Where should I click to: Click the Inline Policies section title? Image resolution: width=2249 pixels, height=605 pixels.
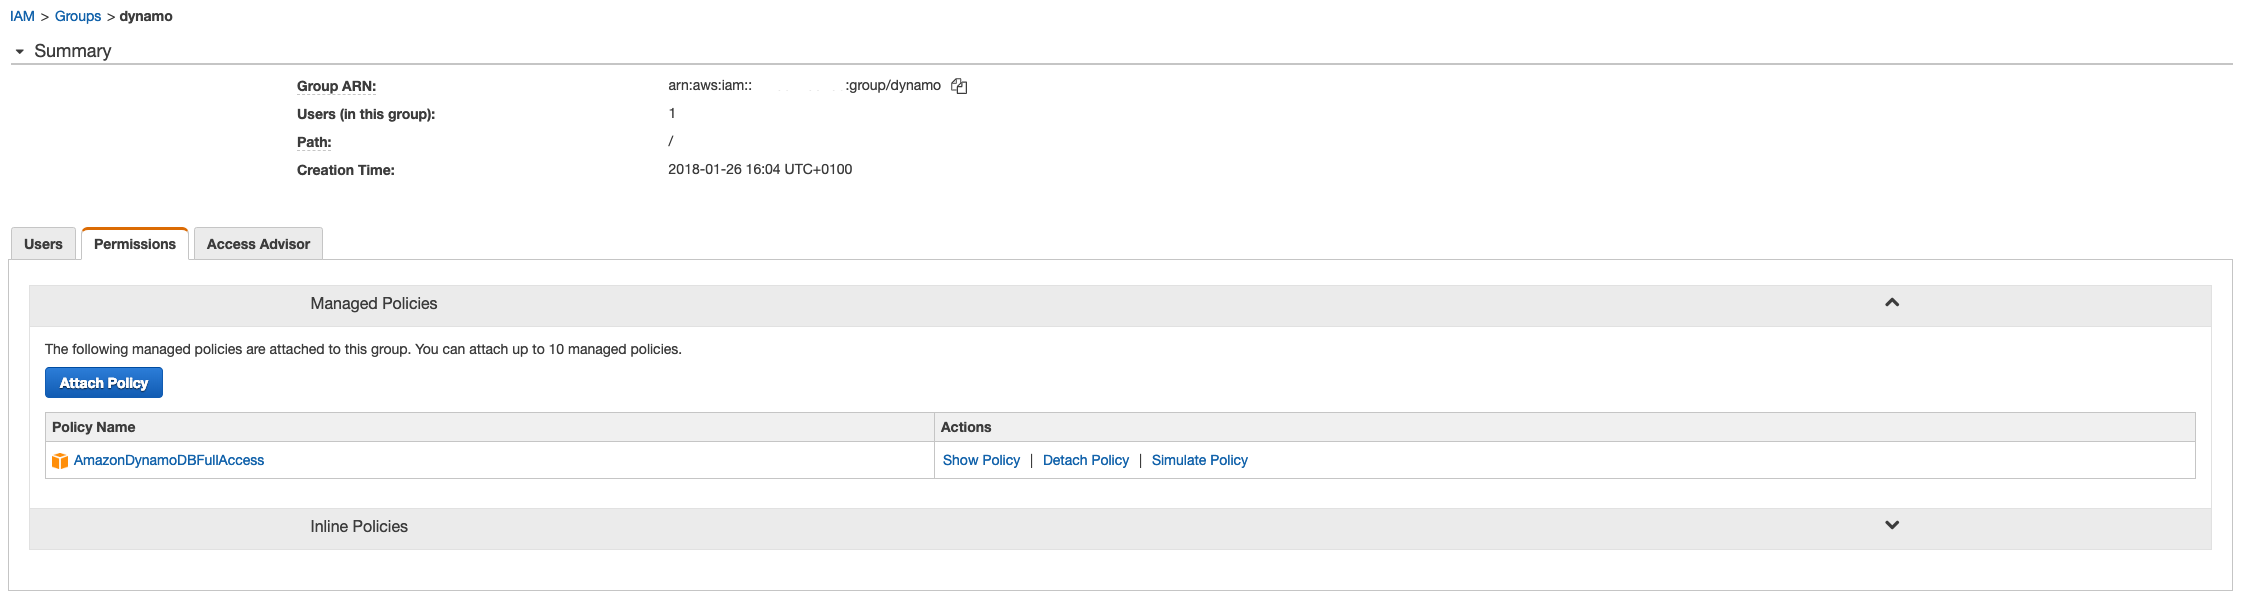(x=359, y=527)
